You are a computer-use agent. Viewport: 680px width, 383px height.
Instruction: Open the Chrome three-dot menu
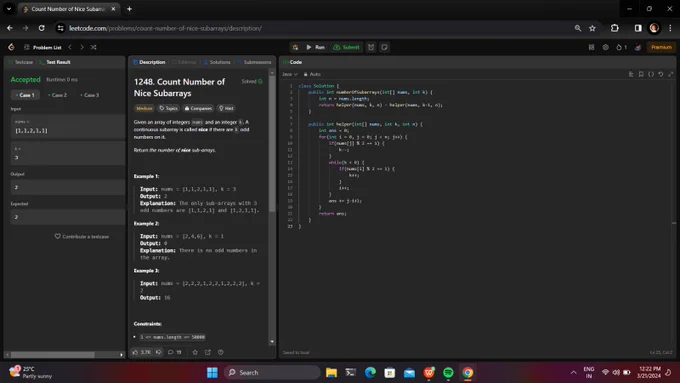(x=670, y=28)
